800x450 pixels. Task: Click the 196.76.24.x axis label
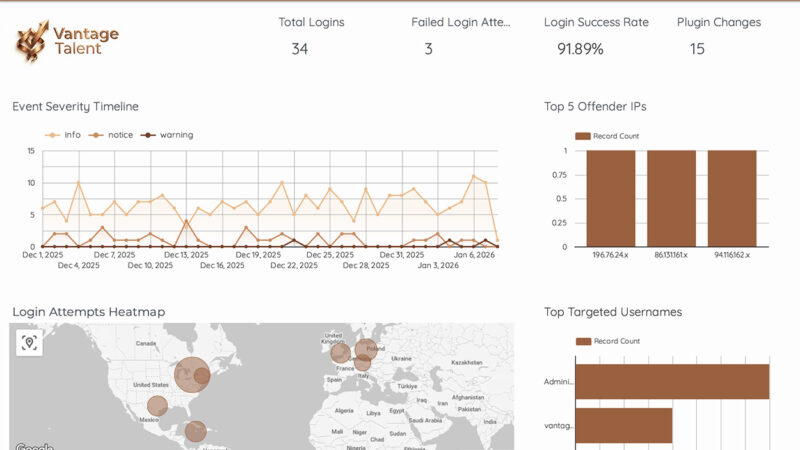[x=611, y=255]
